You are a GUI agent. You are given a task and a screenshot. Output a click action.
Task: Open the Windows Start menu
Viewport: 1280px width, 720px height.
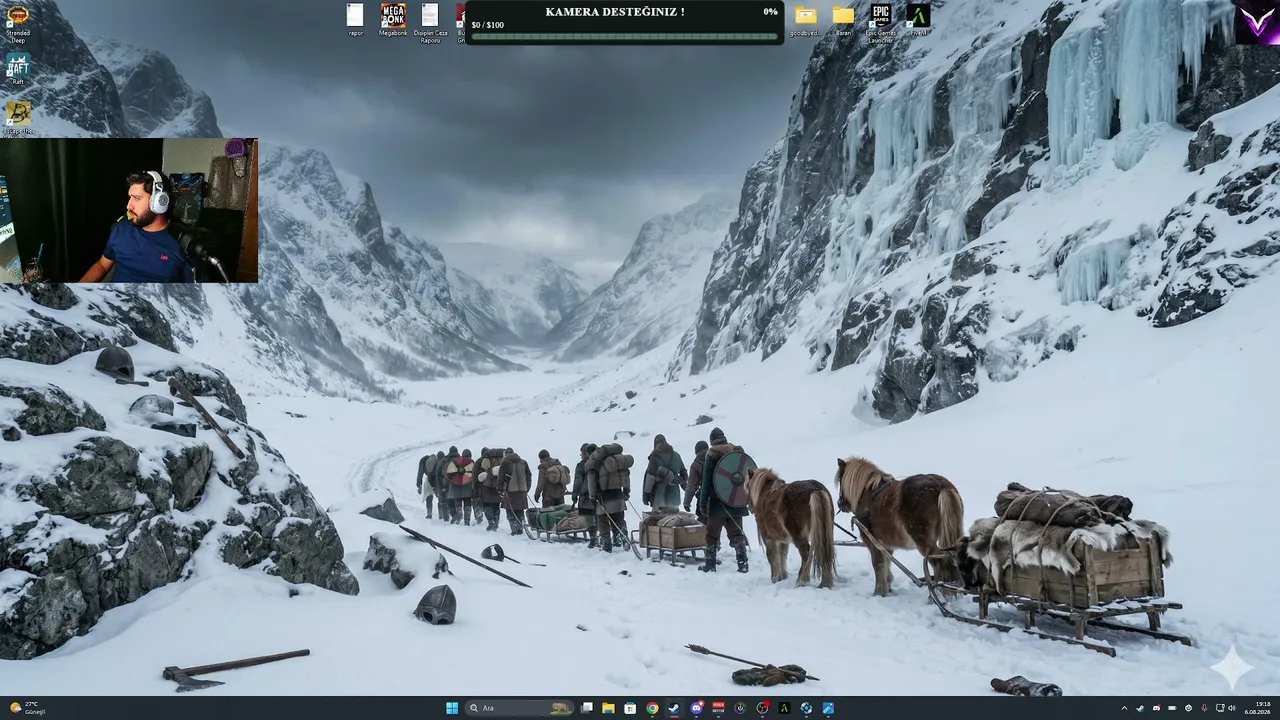click(x=452, y=708)
